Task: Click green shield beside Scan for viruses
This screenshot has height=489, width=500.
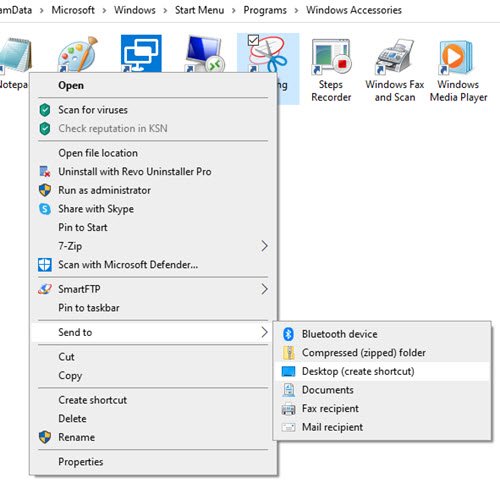Action: pos(45,110)
